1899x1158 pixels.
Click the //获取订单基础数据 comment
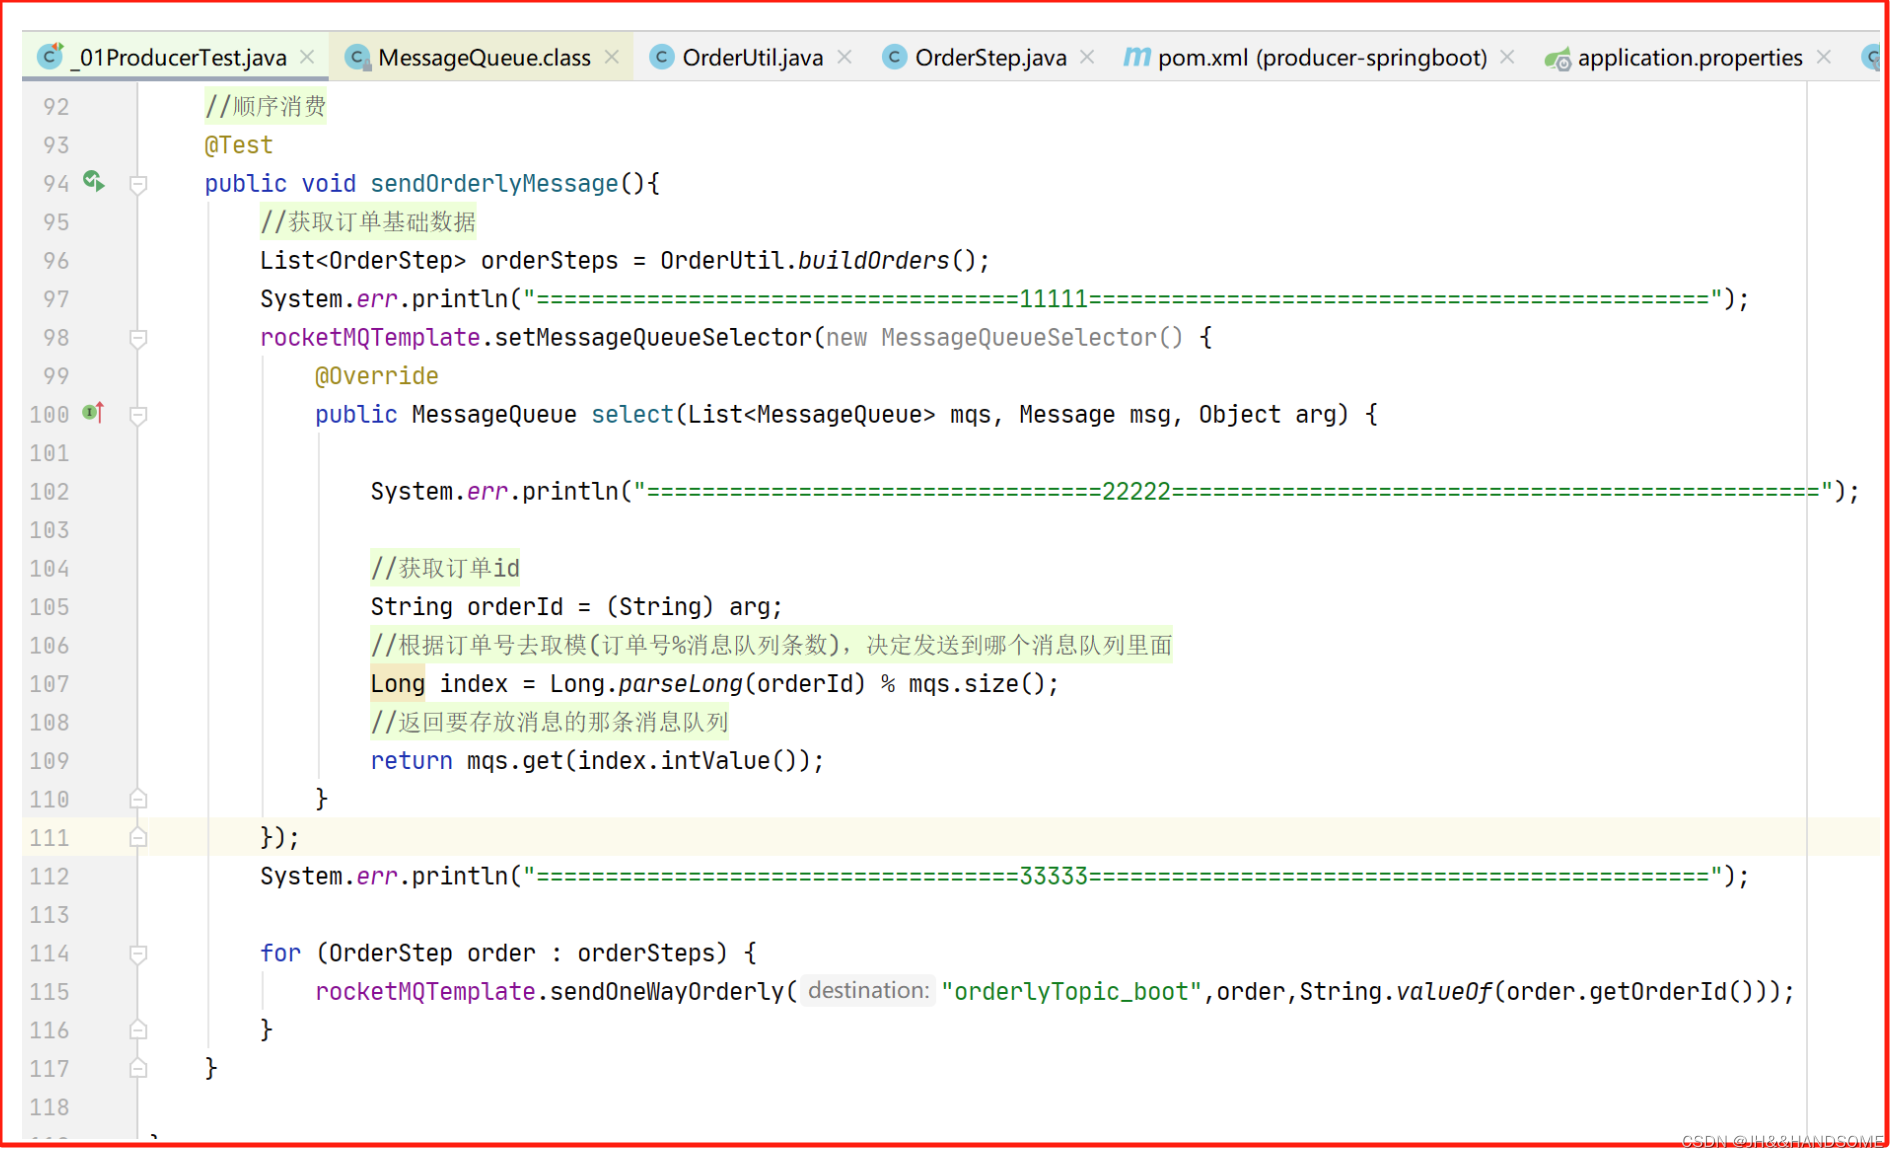368,222
